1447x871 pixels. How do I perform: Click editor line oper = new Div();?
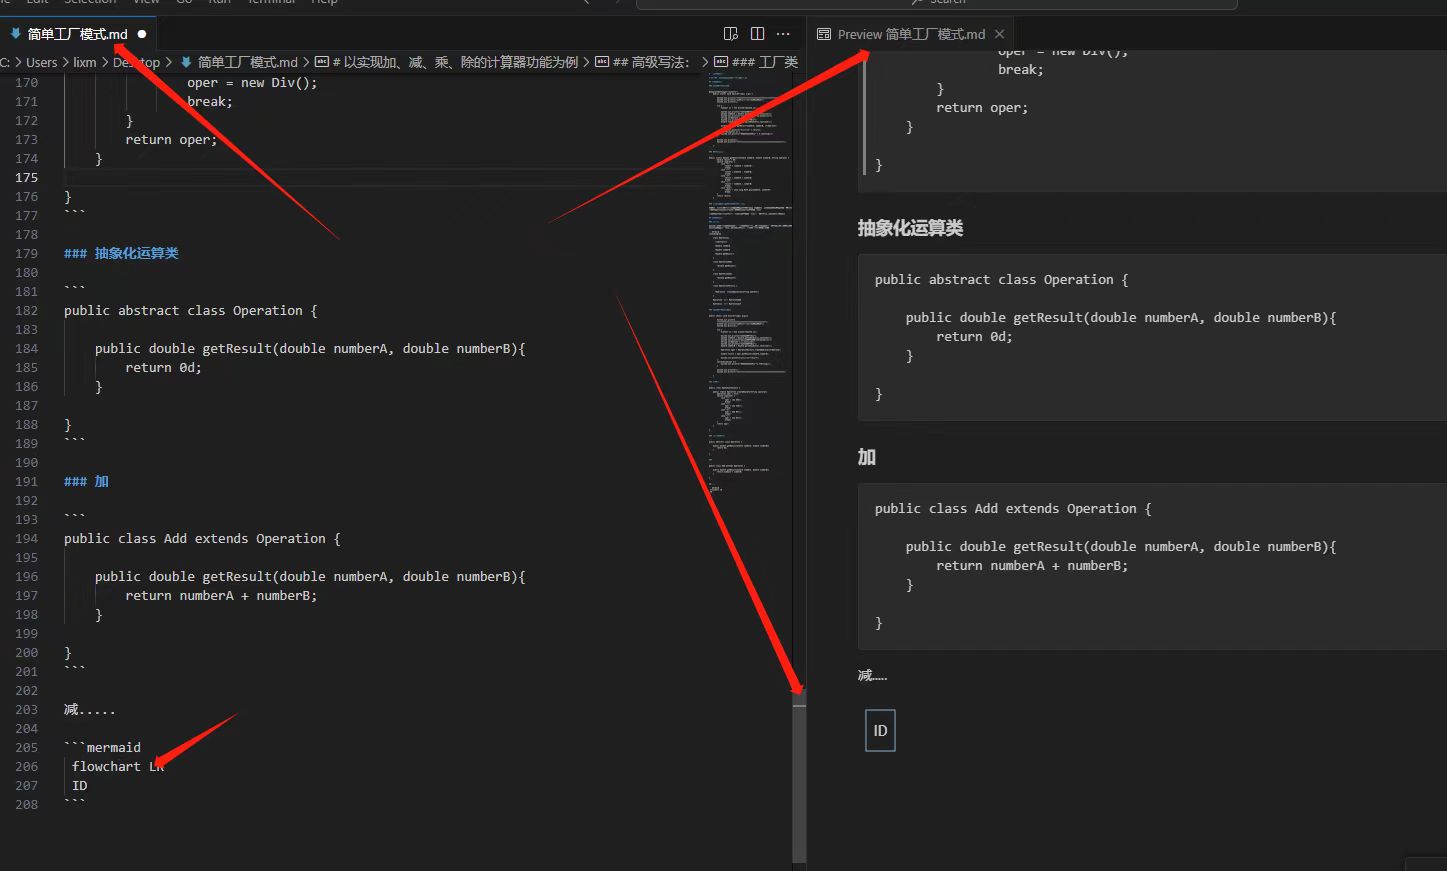tap(252, 82)
